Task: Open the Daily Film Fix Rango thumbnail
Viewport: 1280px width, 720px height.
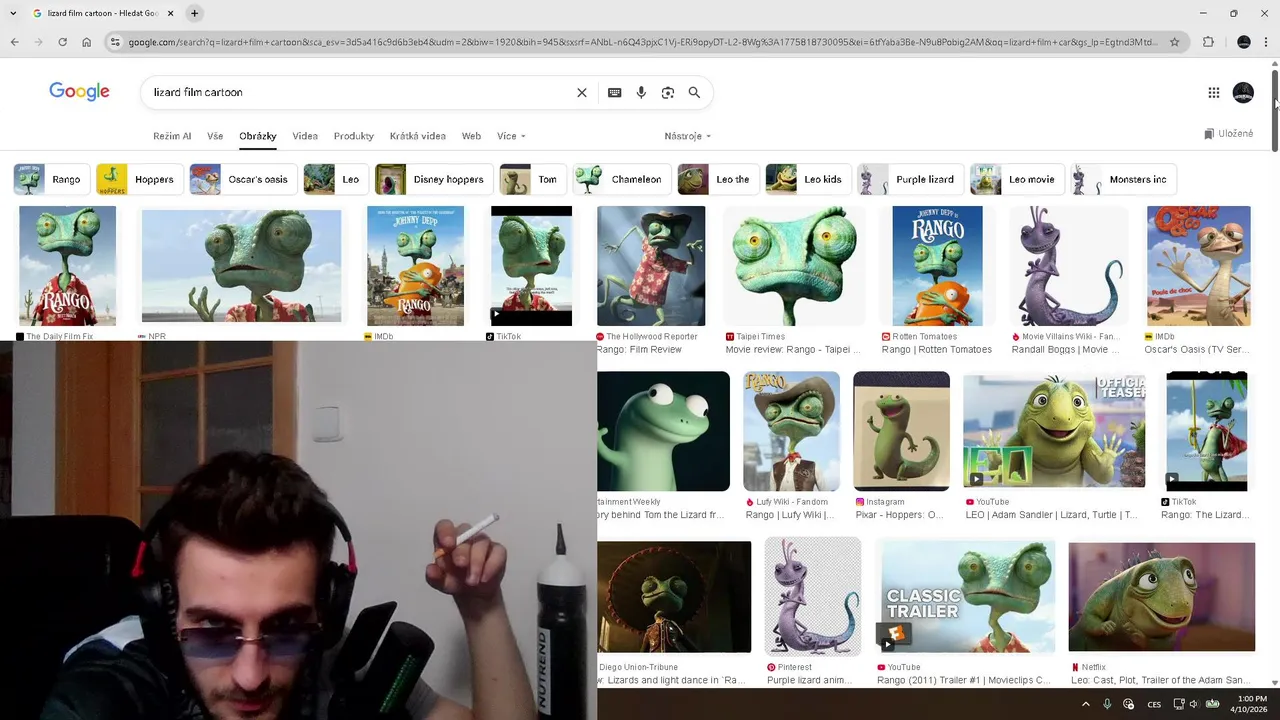Action: (68, 266)
